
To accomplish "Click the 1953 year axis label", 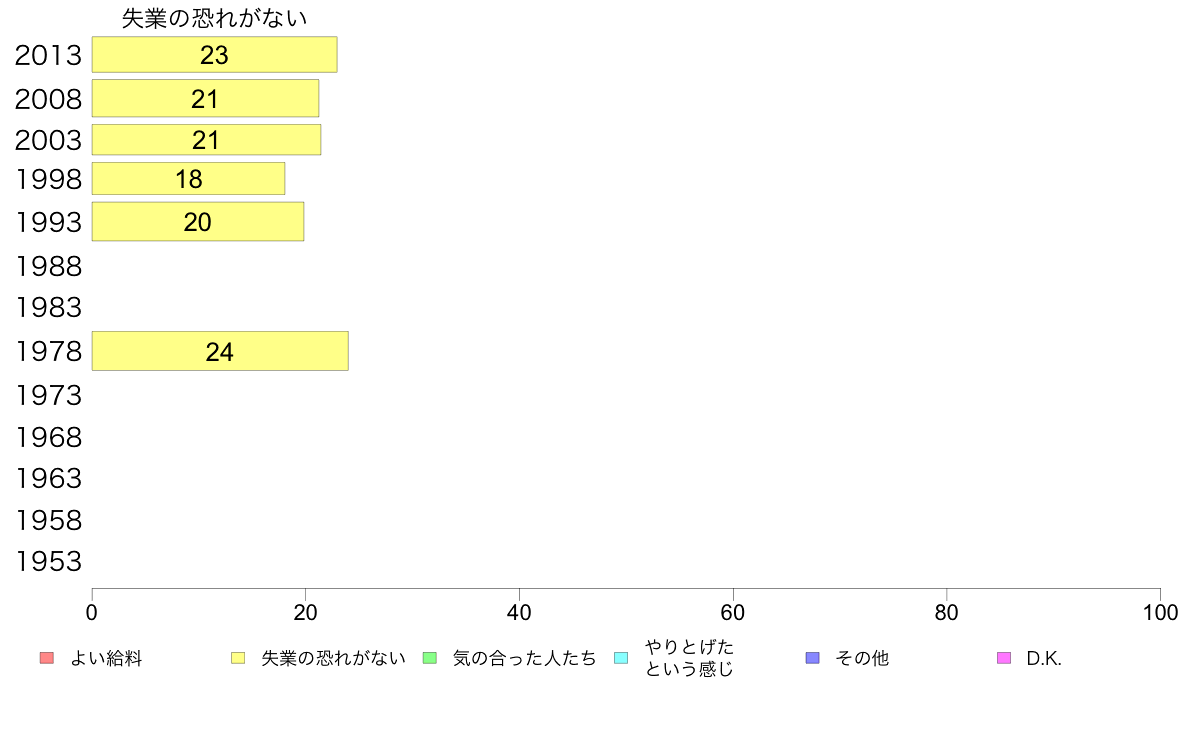I will [x=48, y=561].
